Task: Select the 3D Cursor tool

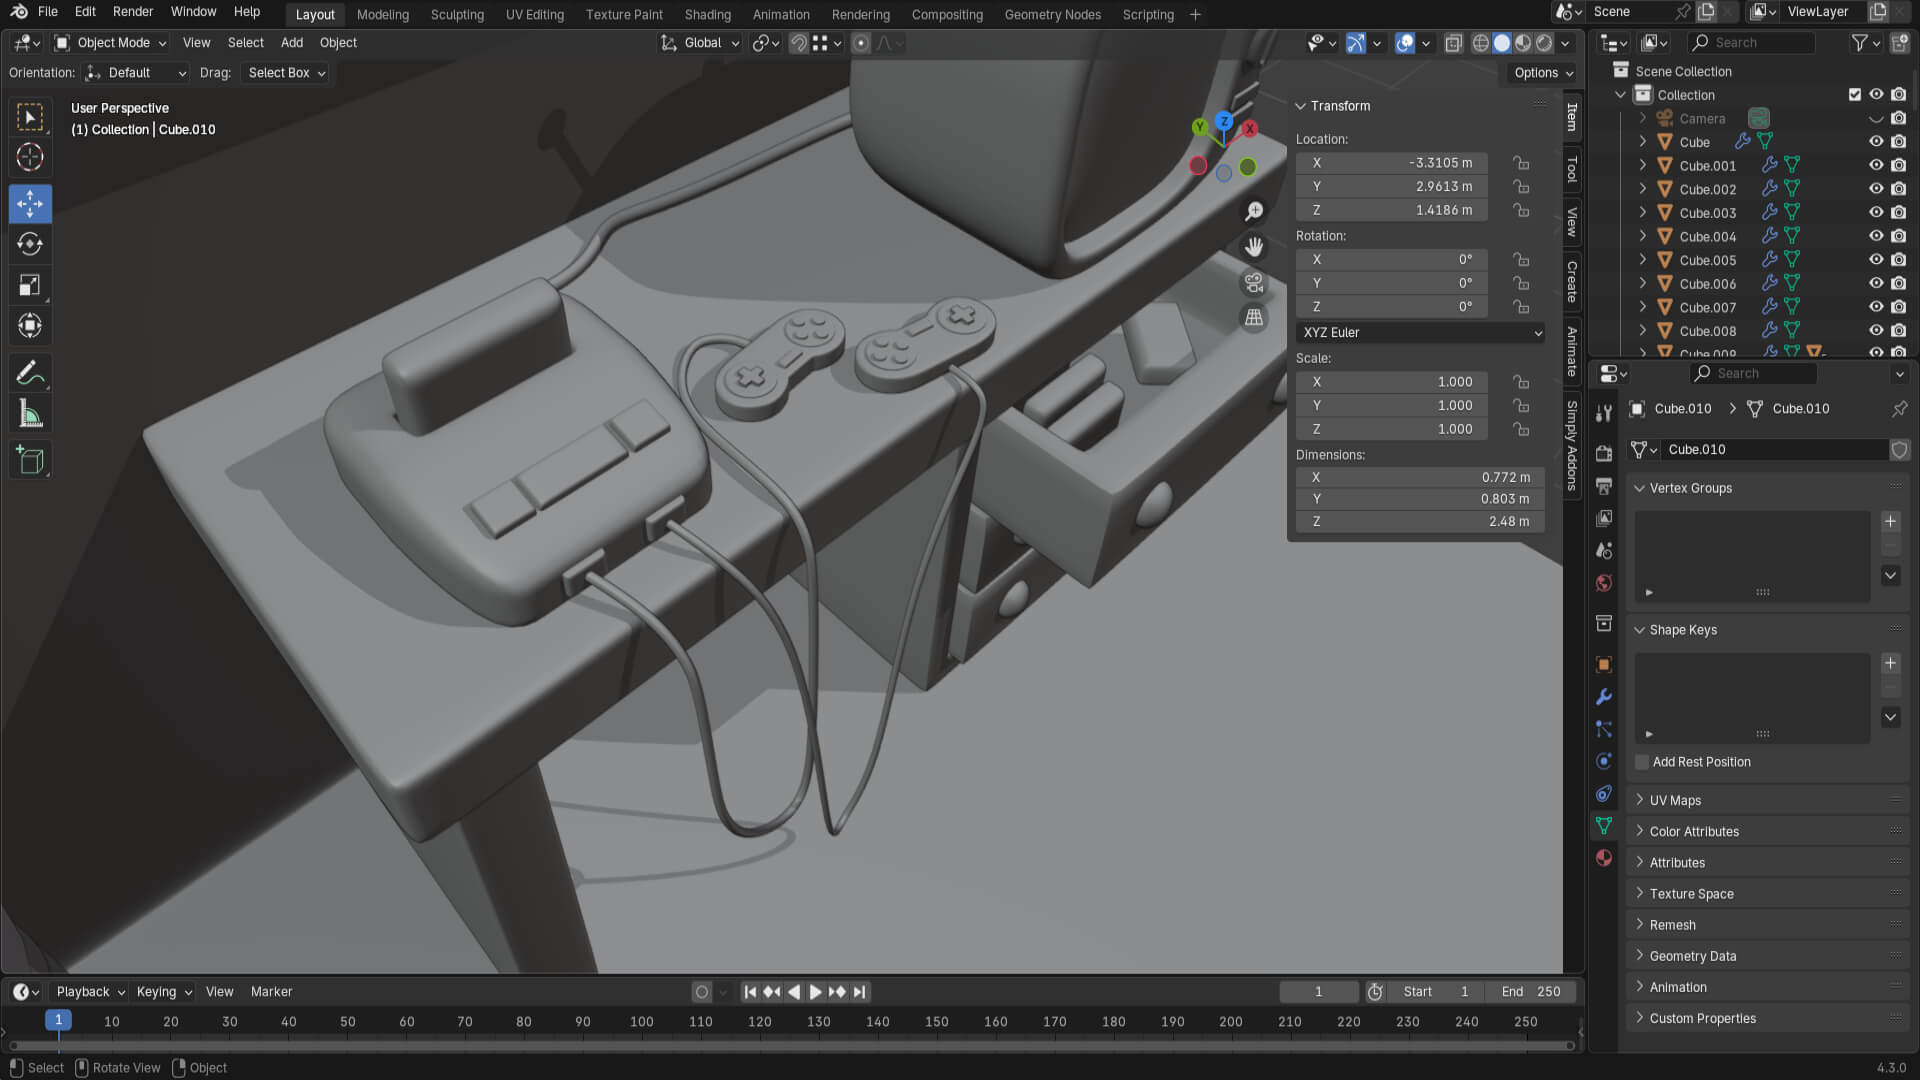Action: pos(30,157)
